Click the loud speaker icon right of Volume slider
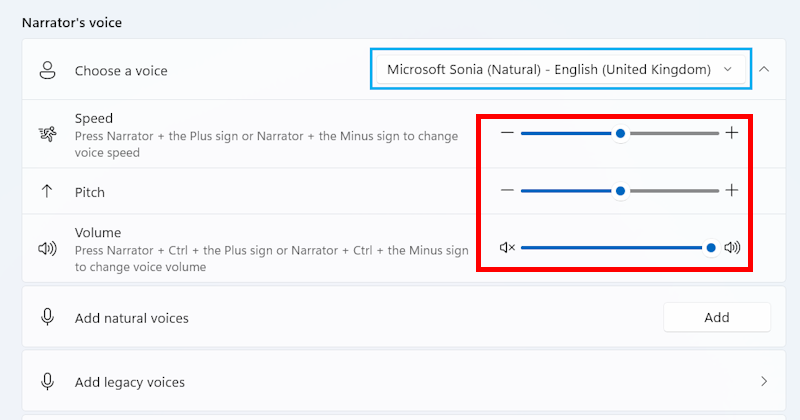 click(x=732, y=248)
